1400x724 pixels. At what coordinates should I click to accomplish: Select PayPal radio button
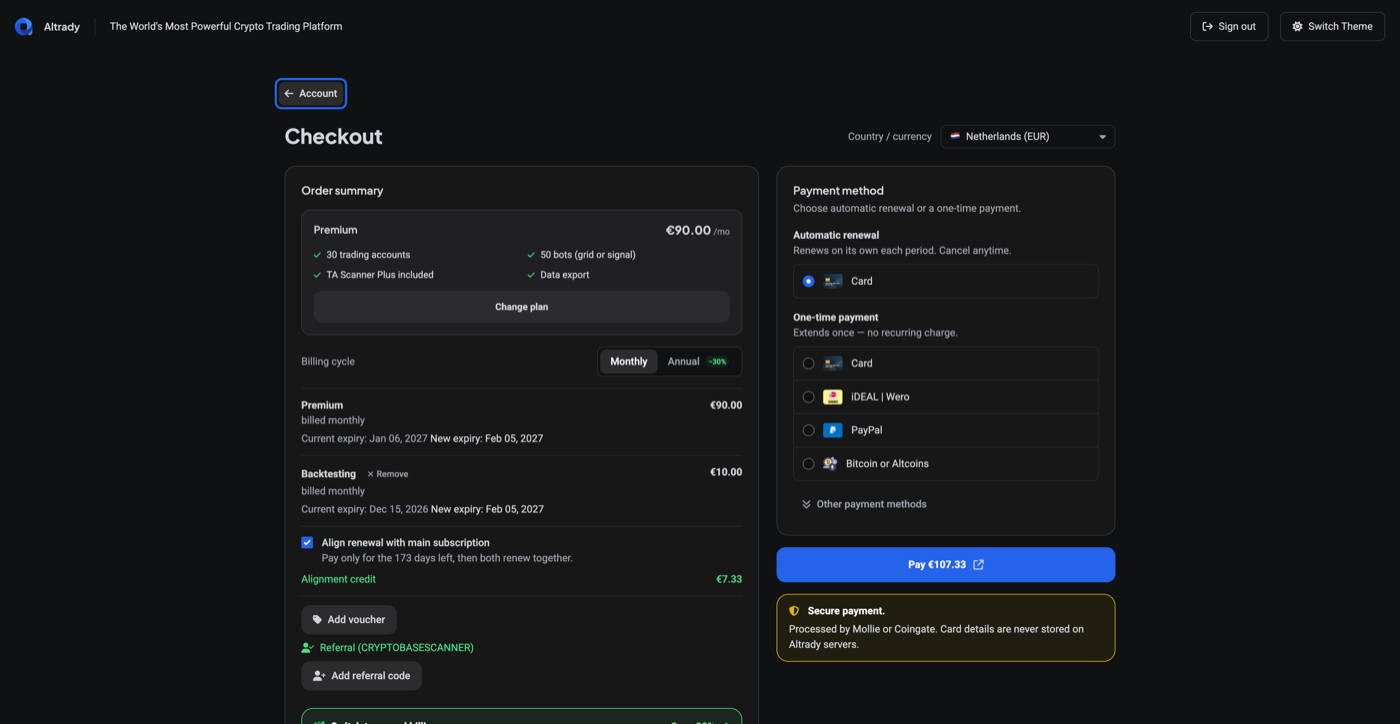808,430
